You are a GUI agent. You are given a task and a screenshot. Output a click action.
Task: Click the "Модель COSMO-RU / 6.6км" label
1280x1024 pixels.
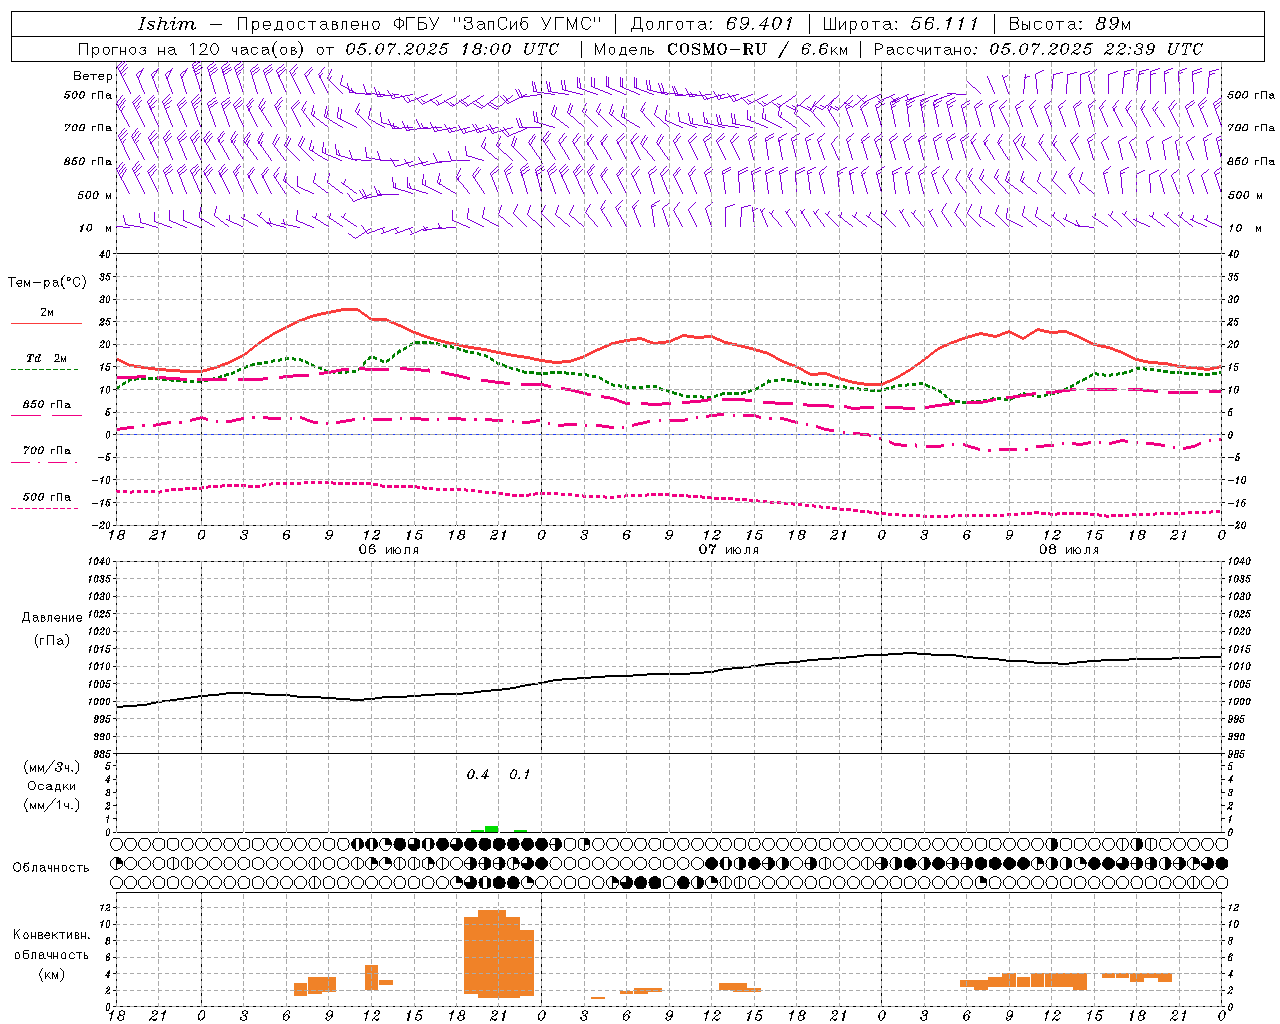(x=720, y=49)
